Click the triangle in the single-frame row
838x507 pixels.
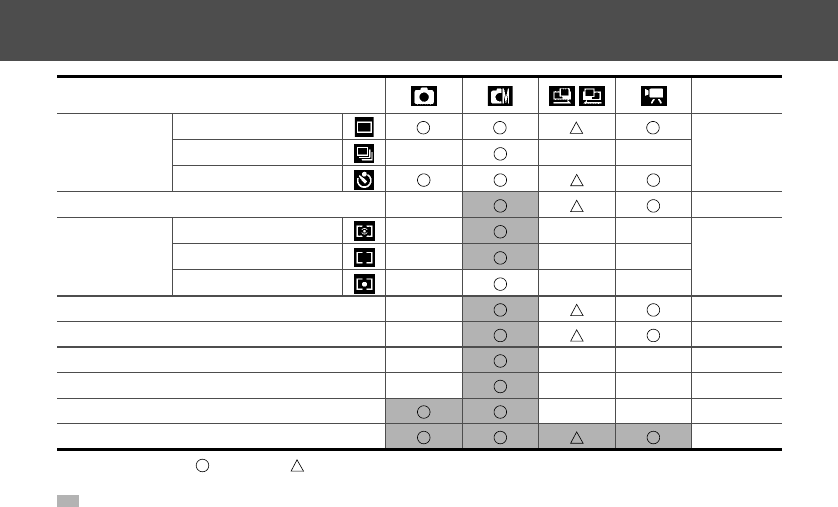pyautogui.click(x=578, y=128)
